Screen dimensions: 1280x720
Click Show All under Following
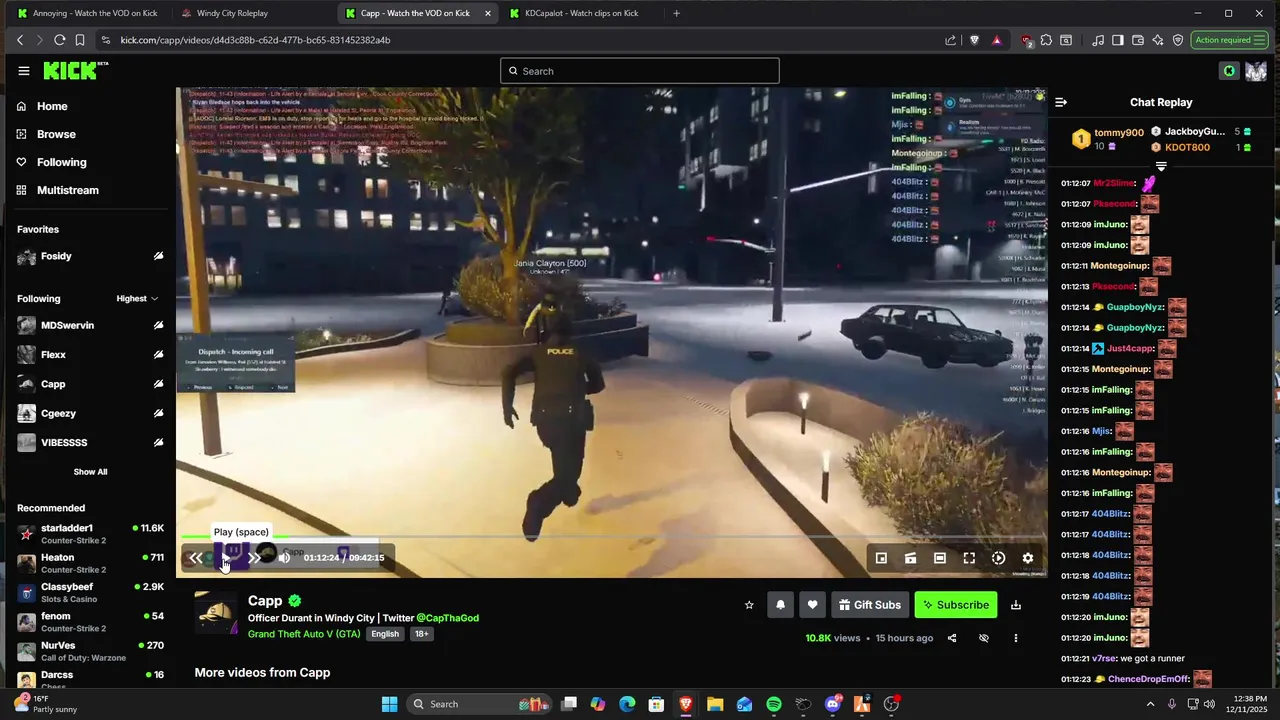pyautogui.click(x=90, y=472)
